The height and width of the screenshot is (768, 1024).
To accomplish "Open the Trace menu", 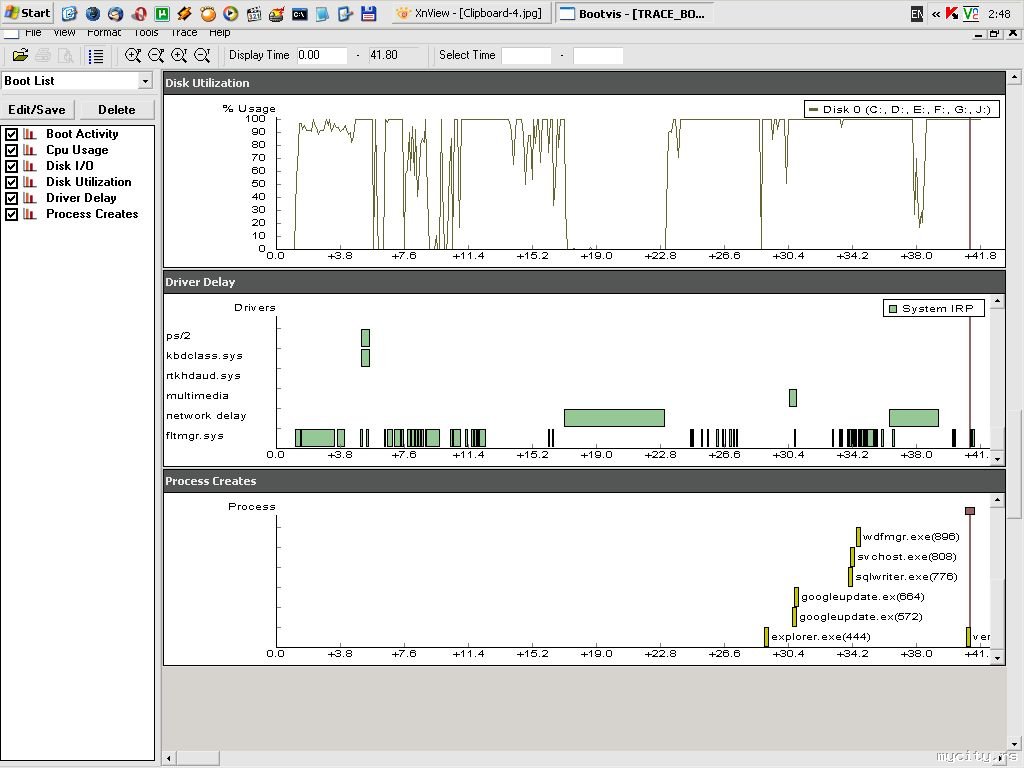I will 183,33.
